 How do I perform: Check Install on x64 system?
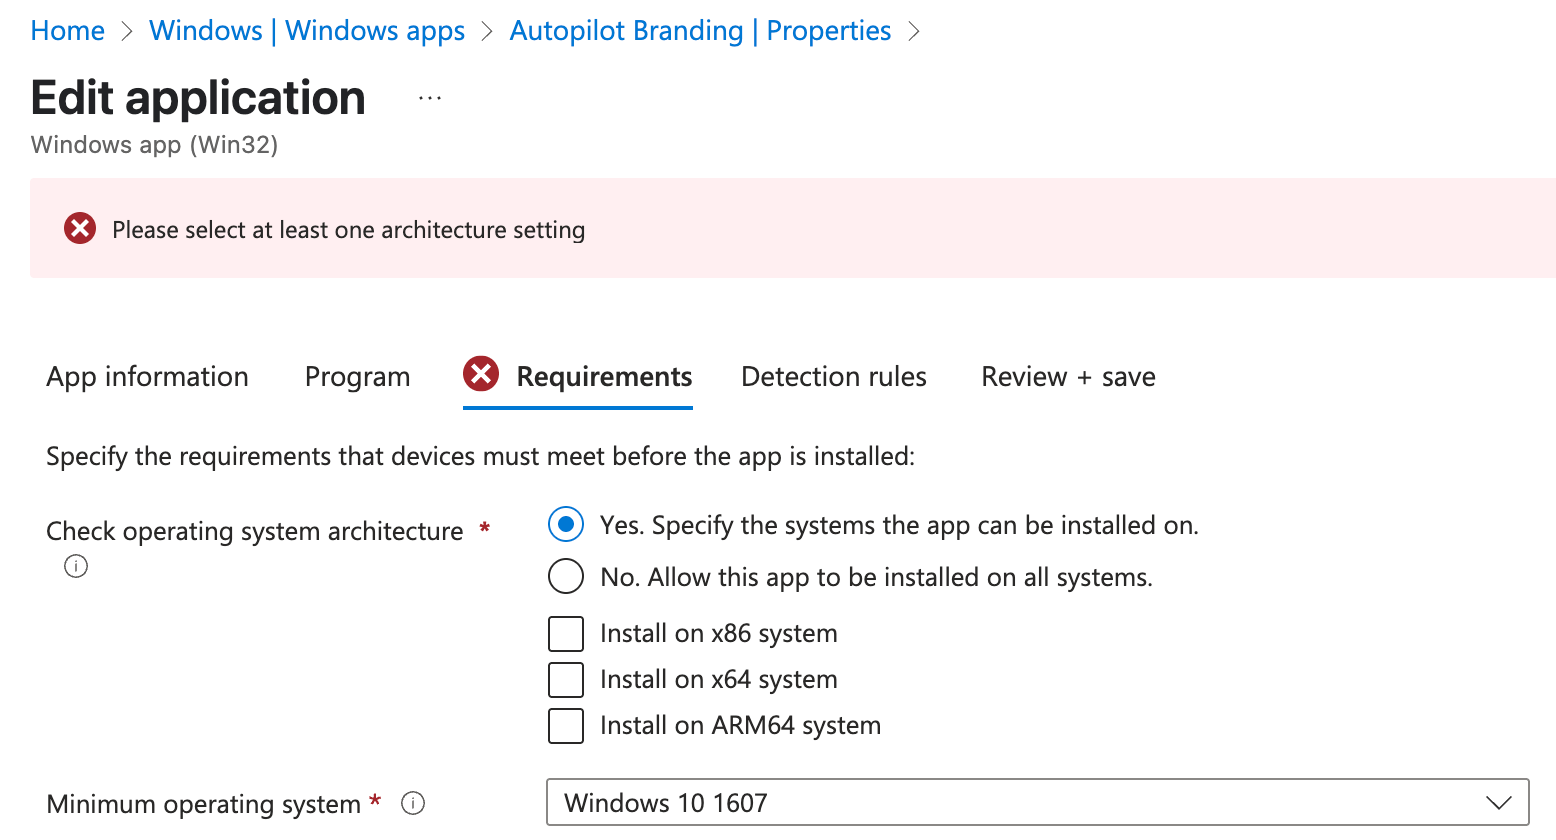point(566,680)
